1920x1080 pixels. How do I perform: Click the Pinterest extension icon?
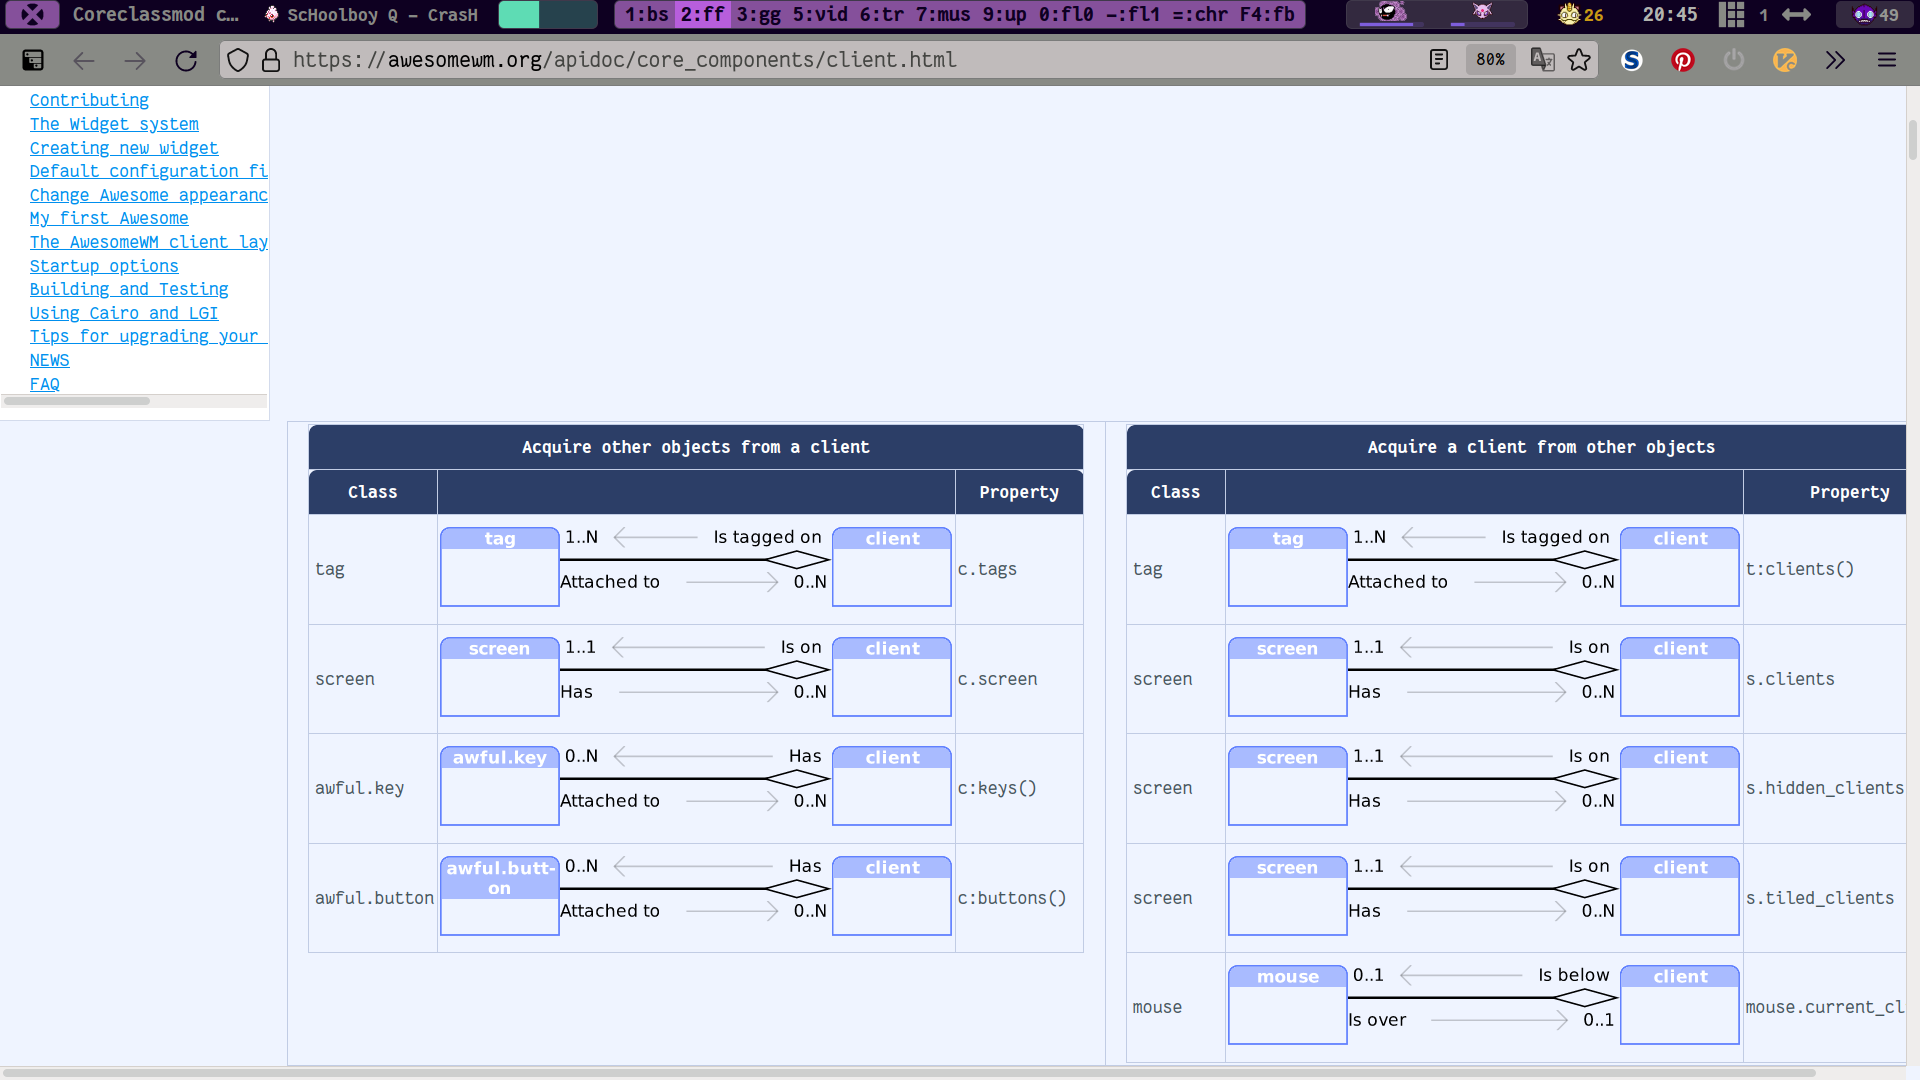tap(1683, 60)
